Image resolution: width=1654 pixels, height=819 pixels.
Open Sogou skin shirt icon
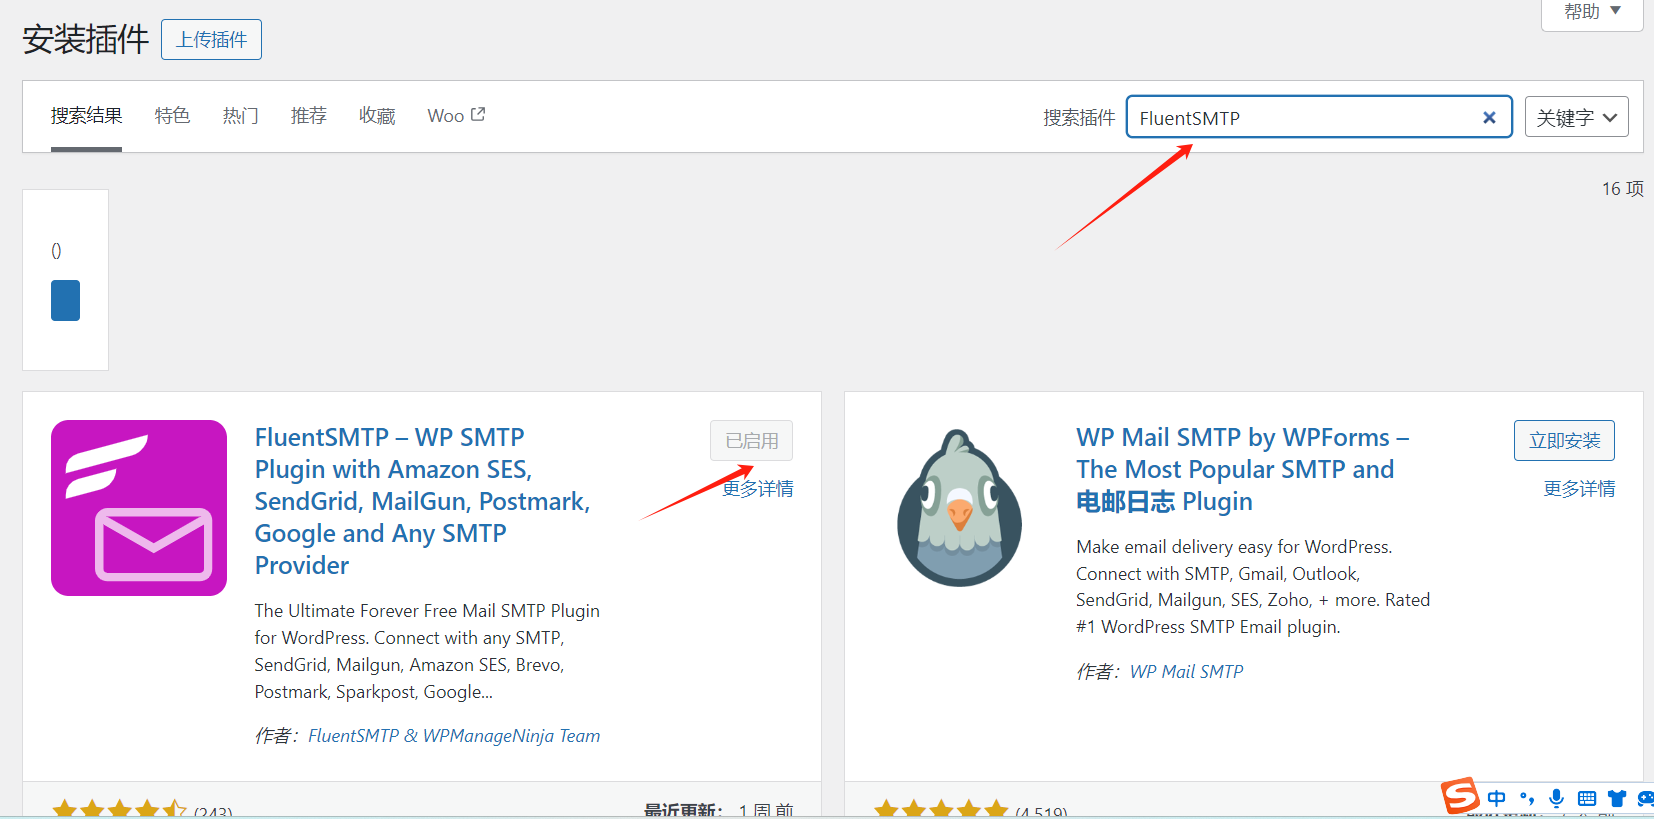coord(1616,798)
